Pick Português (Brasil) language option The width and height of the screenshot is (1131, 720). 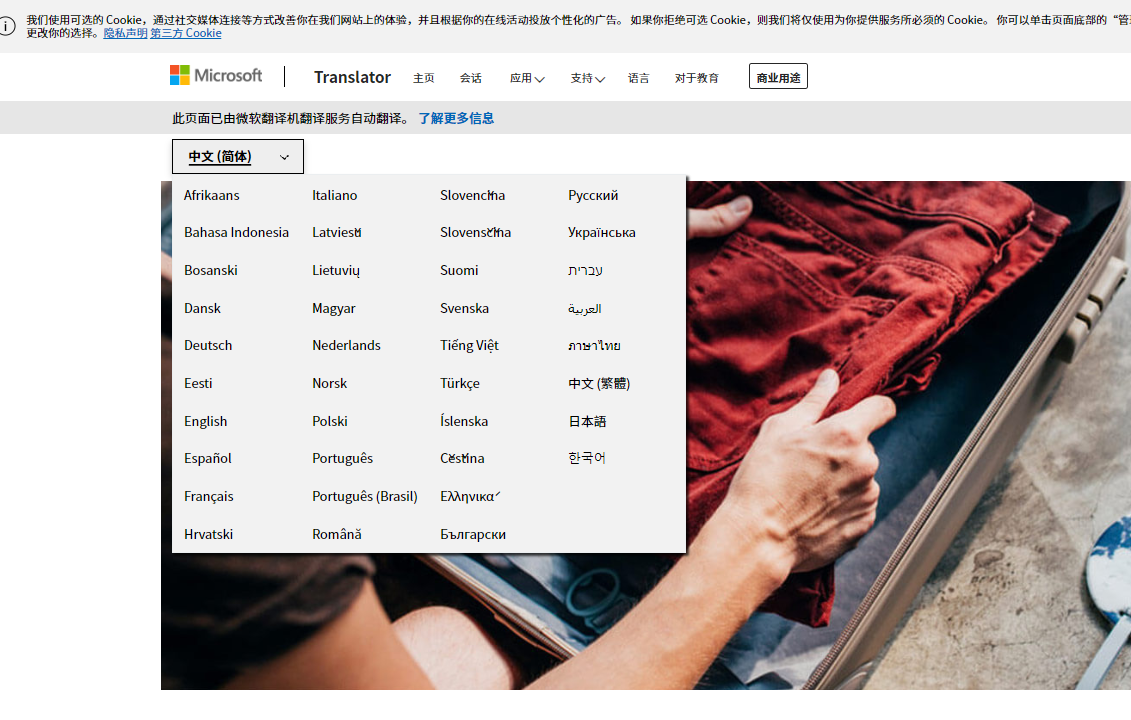pos(365,496)
